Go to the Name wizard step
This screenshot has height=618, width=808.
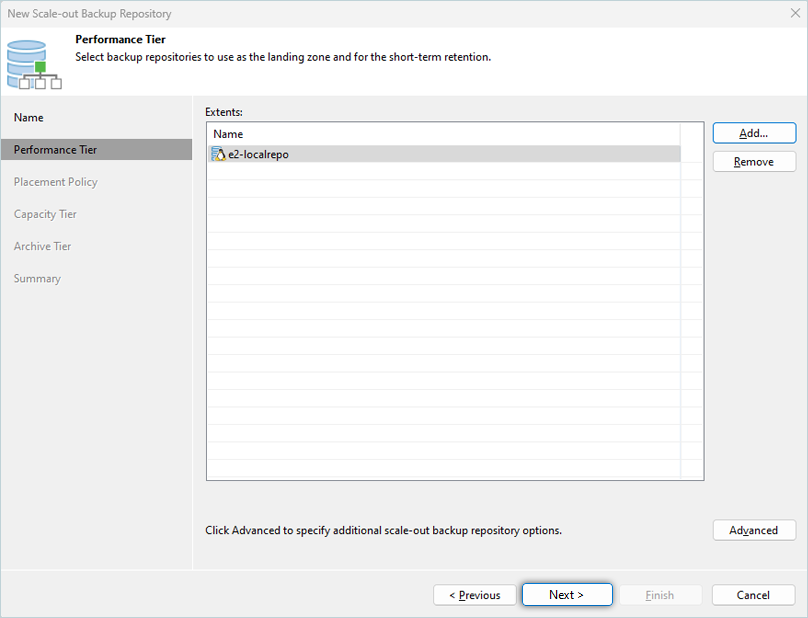coord(29,118)
